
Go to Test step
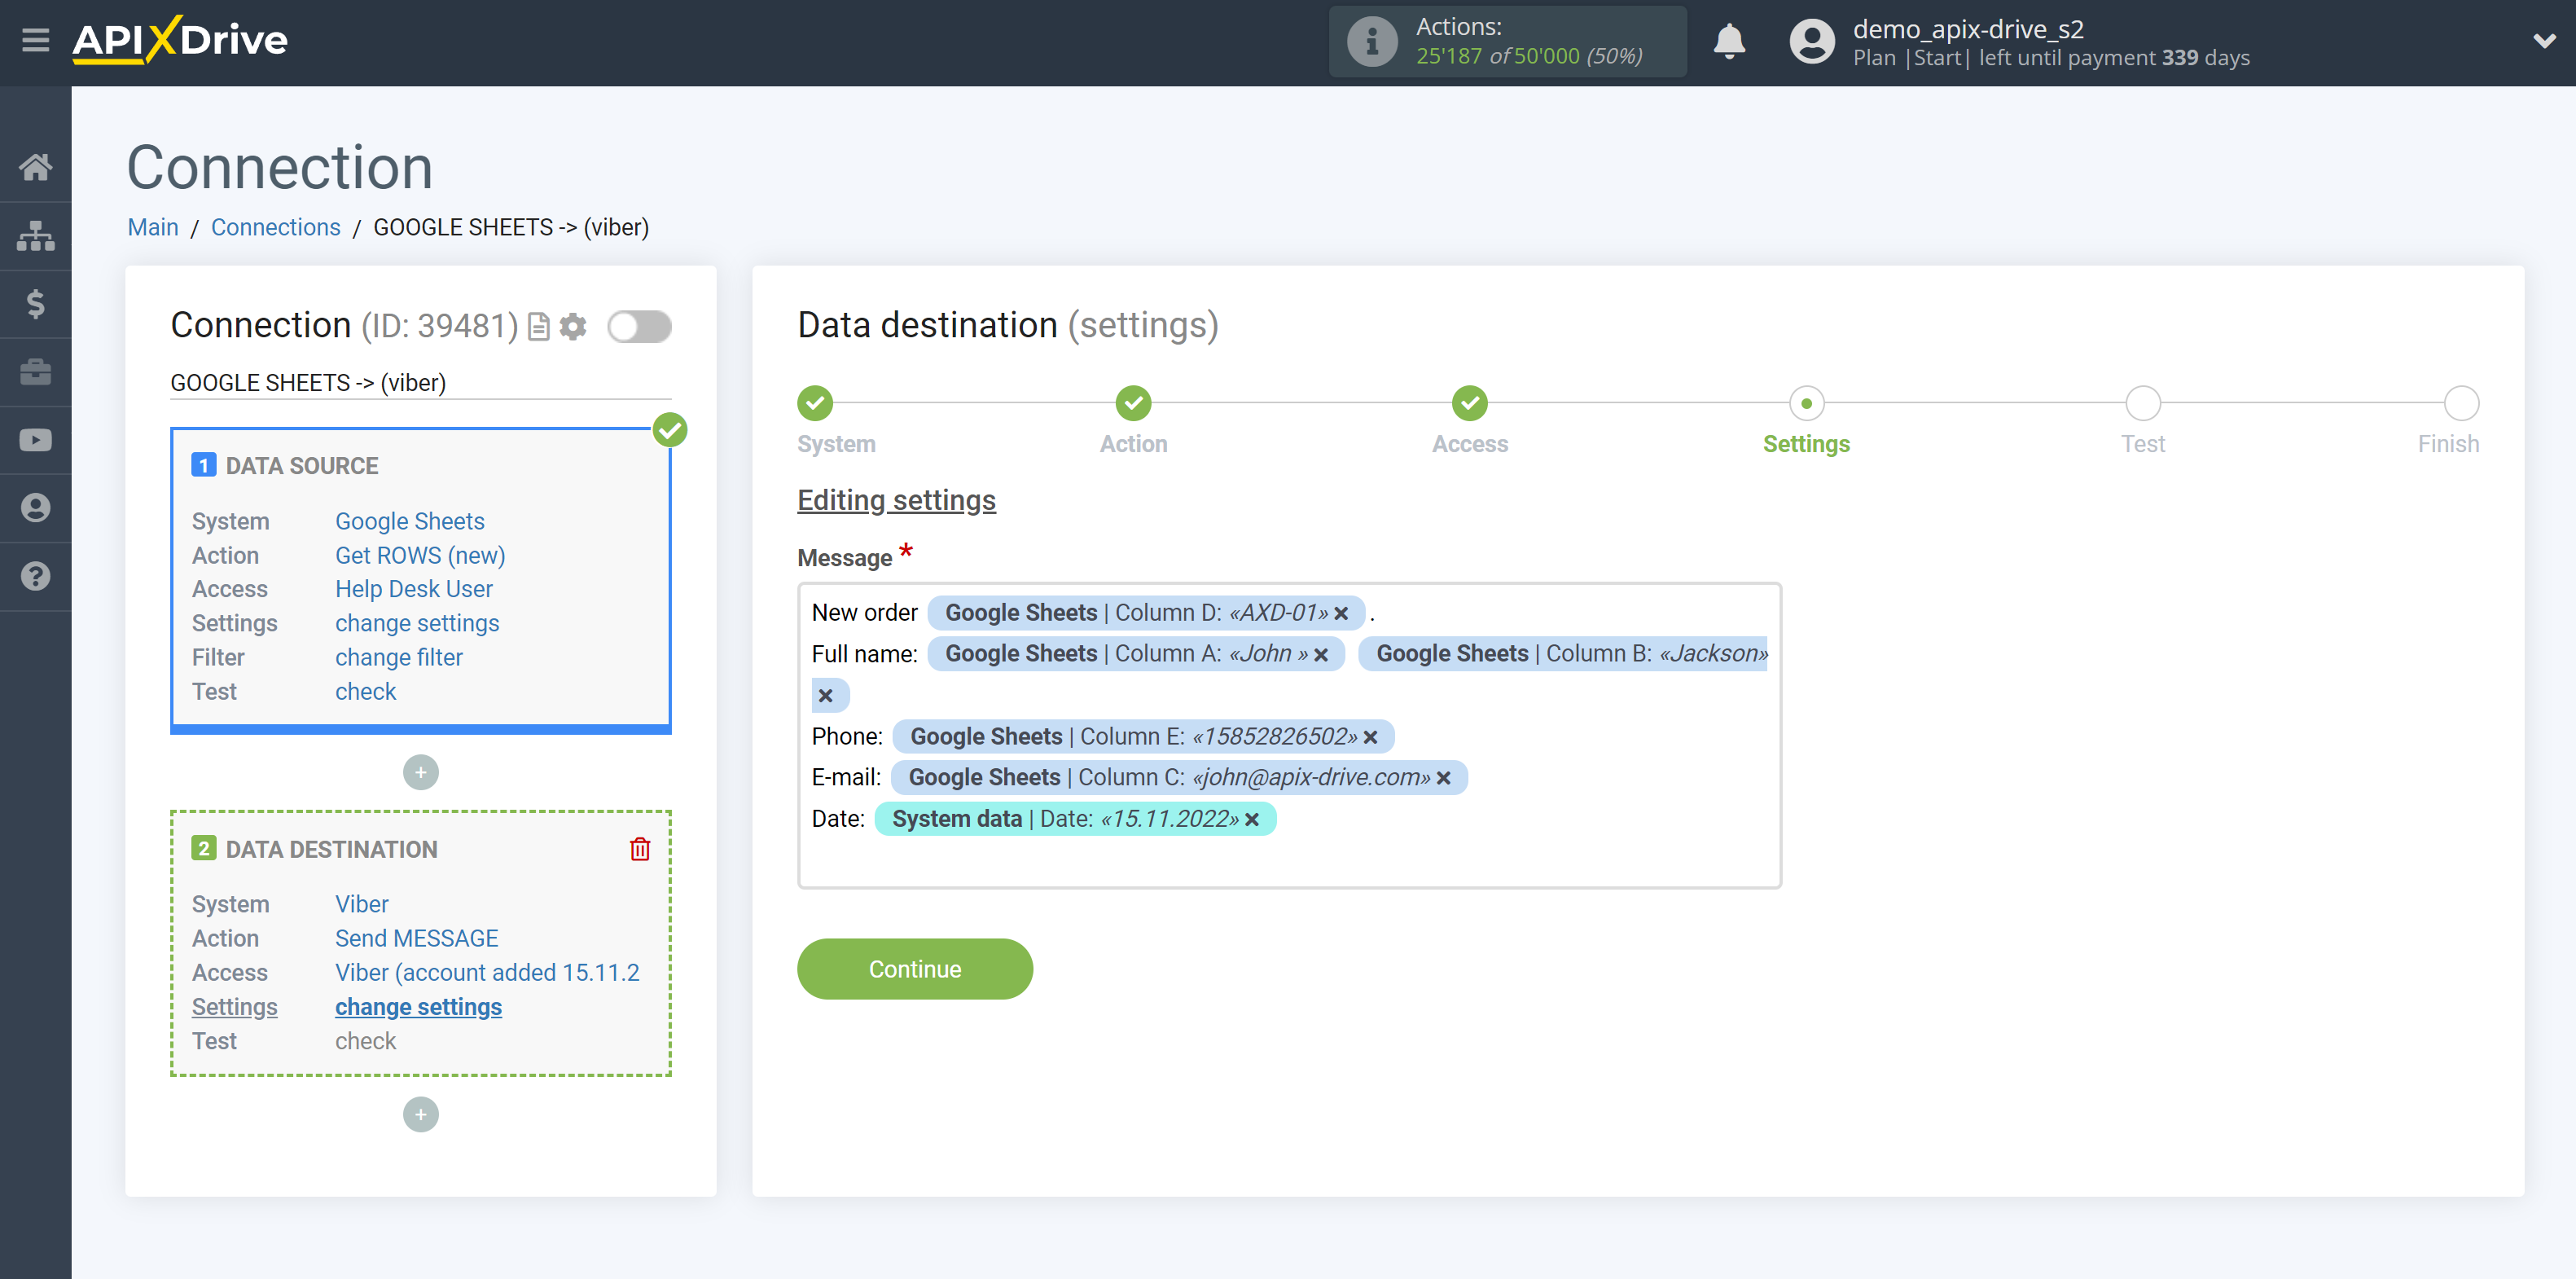[2143, 403]
